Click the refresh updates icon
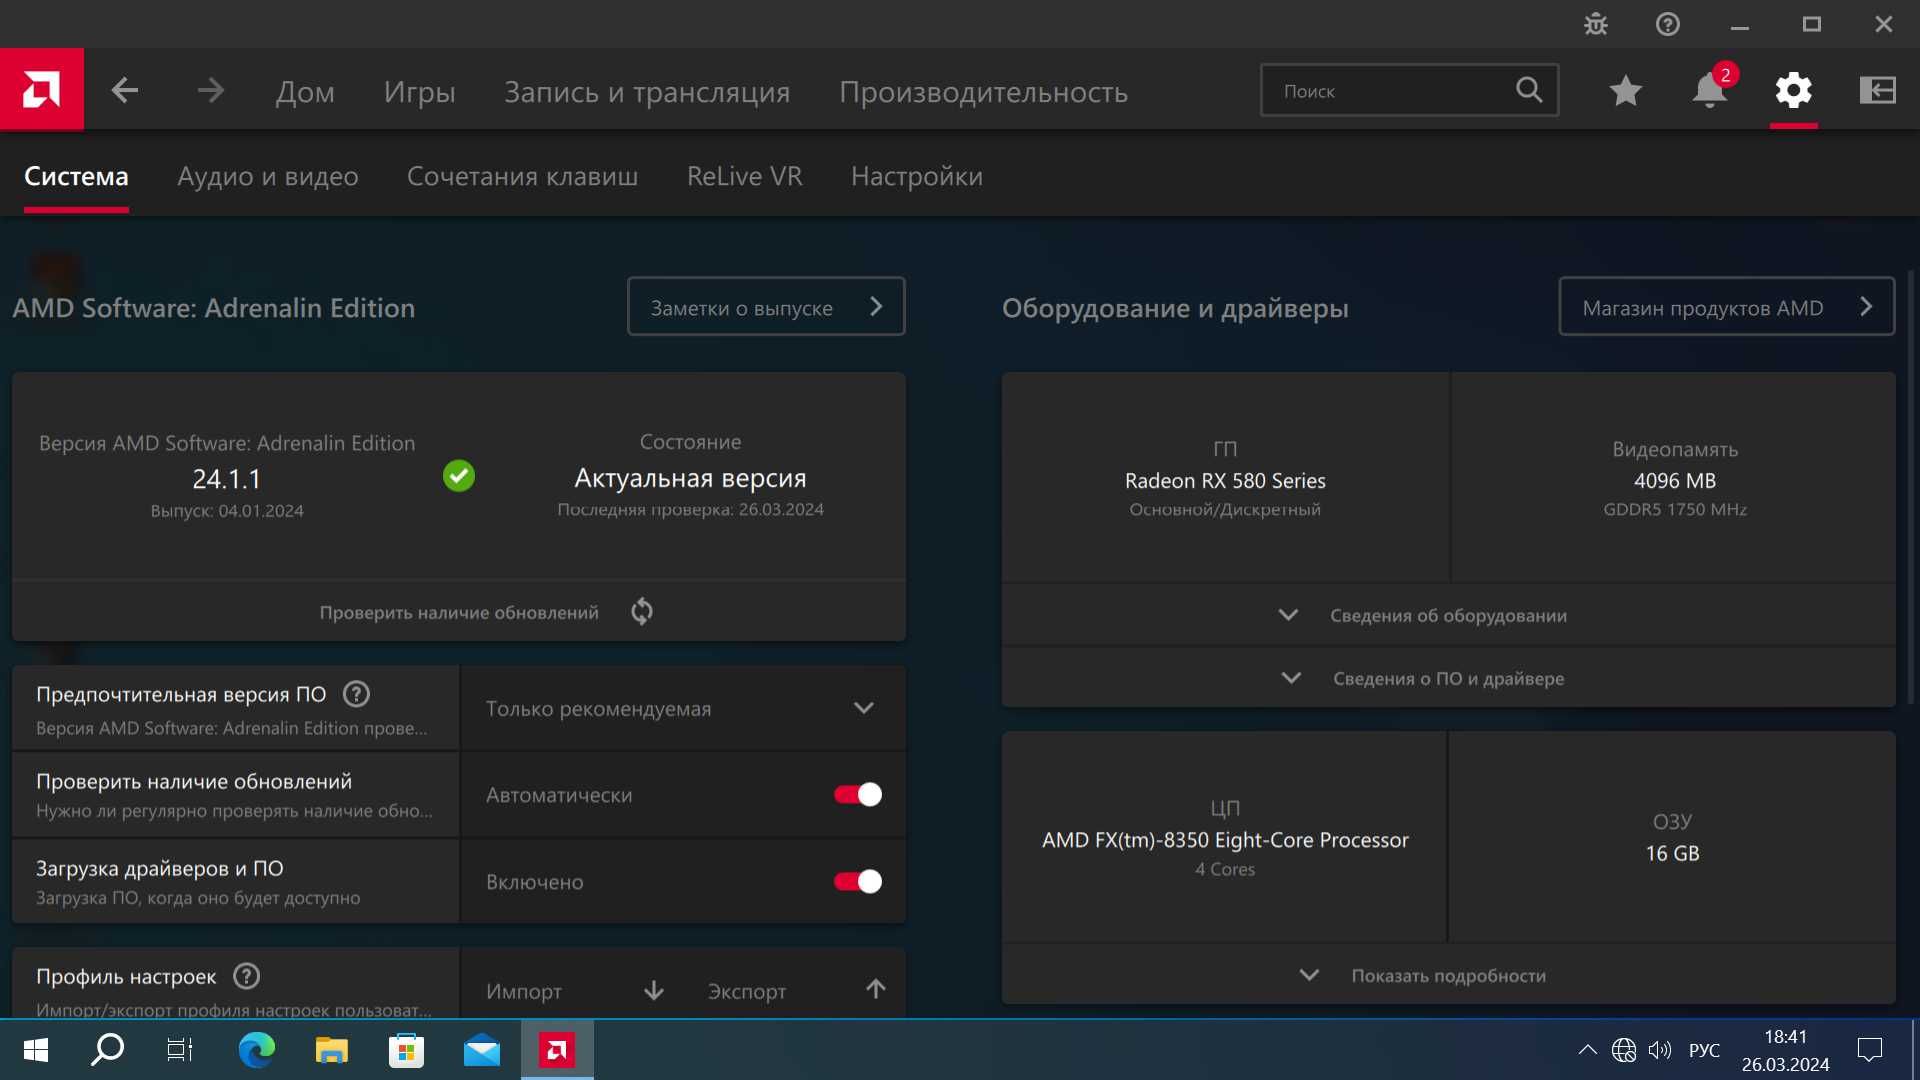 coord(642,611)
